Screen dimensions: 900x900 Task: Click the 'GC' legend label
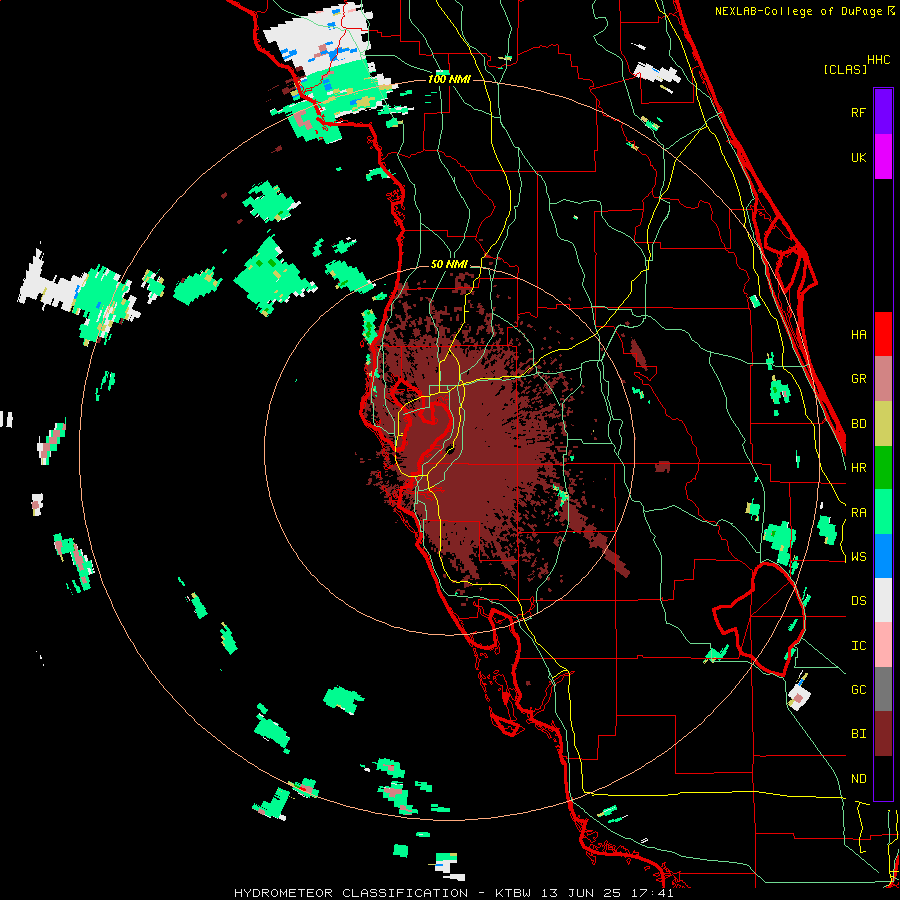pos(858,690)
